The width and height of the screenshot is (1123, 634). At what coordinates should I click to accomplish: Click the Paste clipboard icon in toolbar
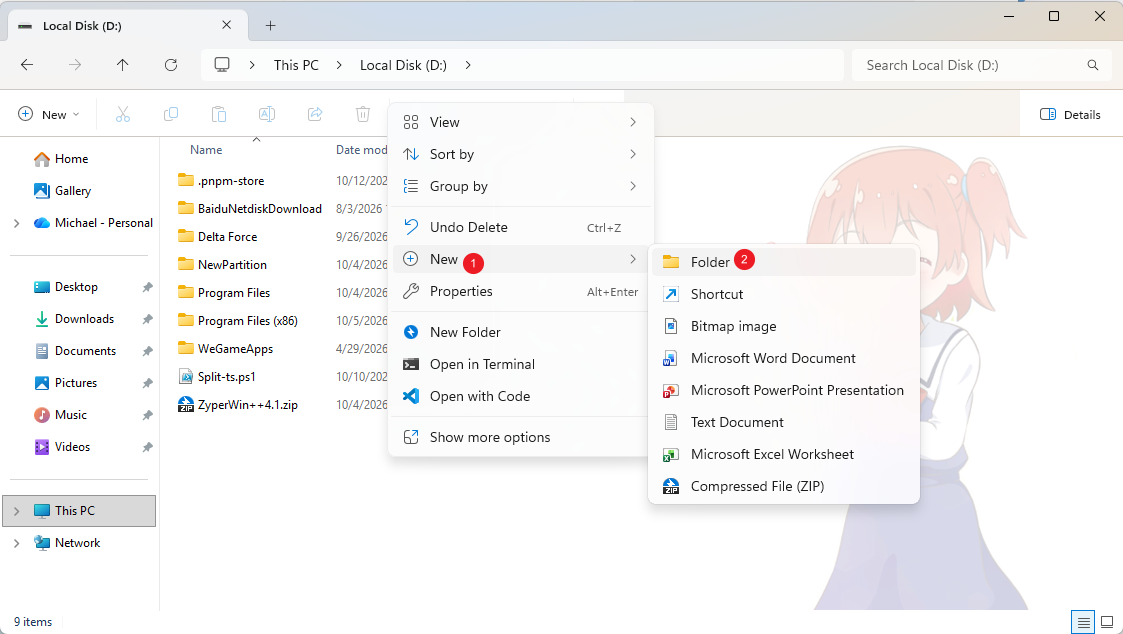(218, 115)
